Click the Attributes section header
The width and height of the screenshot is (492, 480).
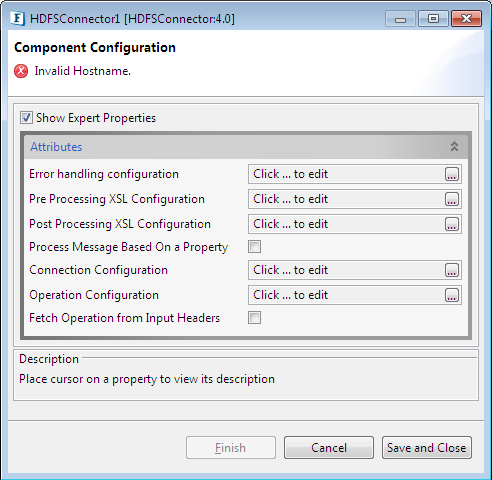click(x=246, y=147)
